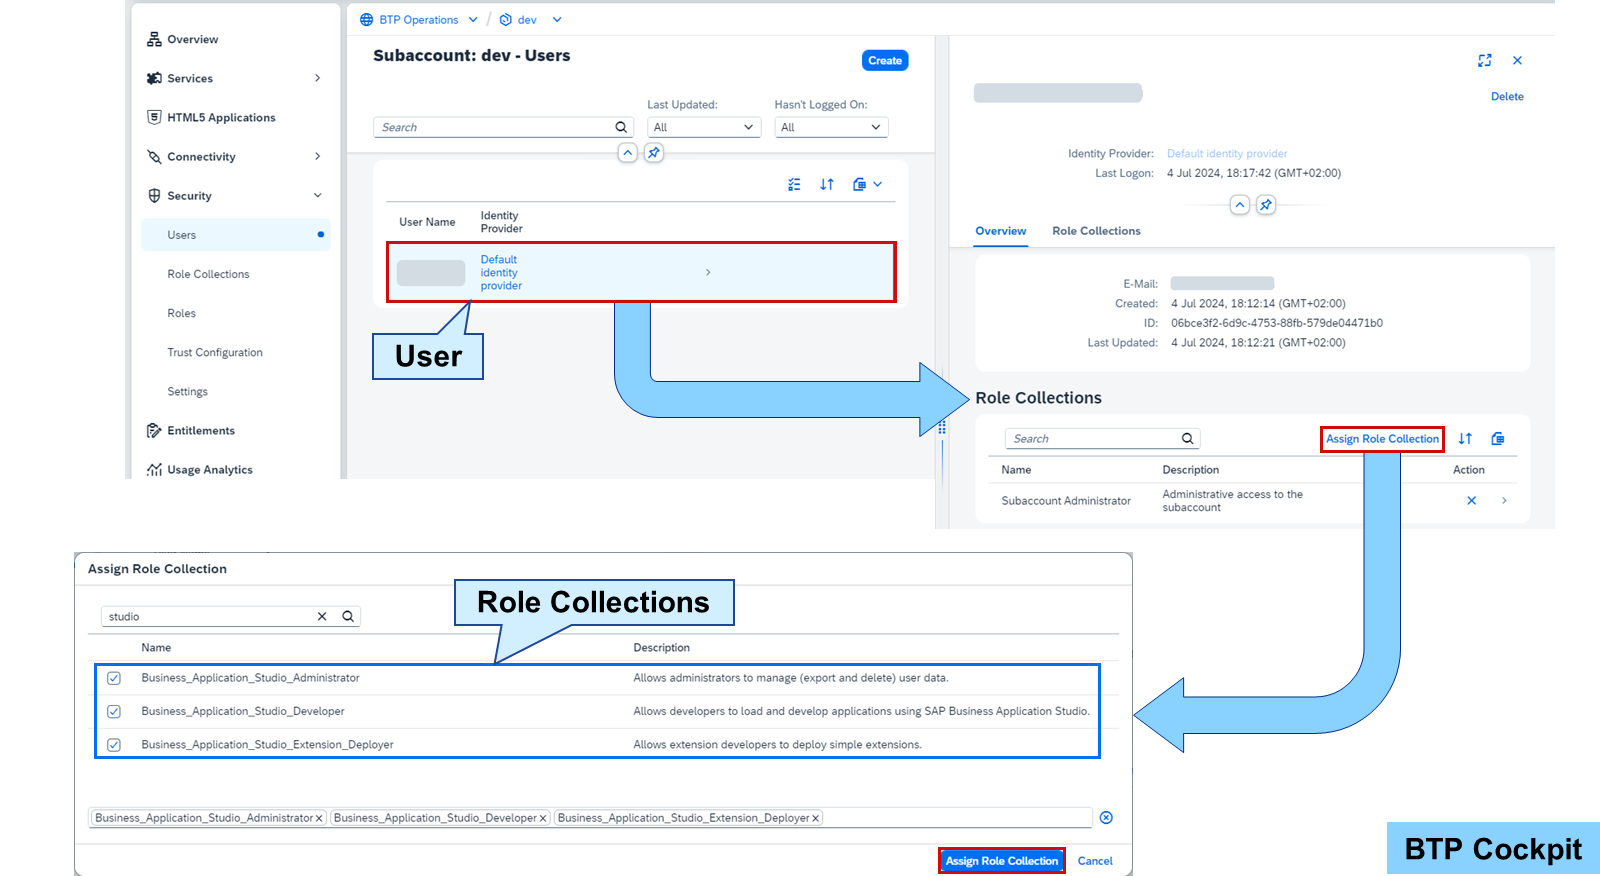
Task: Open the dev breadcrumb dropdown
Action: [x=557, y=20]
